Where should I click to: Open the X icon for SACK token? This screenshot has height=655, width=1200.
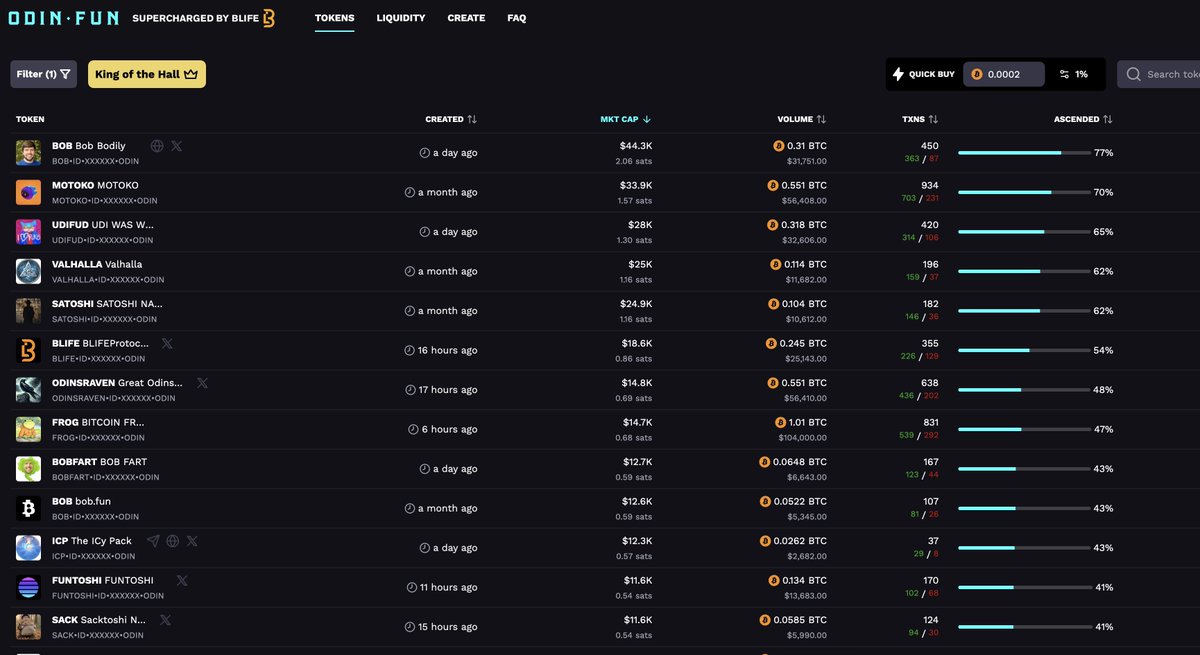click(165, 620)
